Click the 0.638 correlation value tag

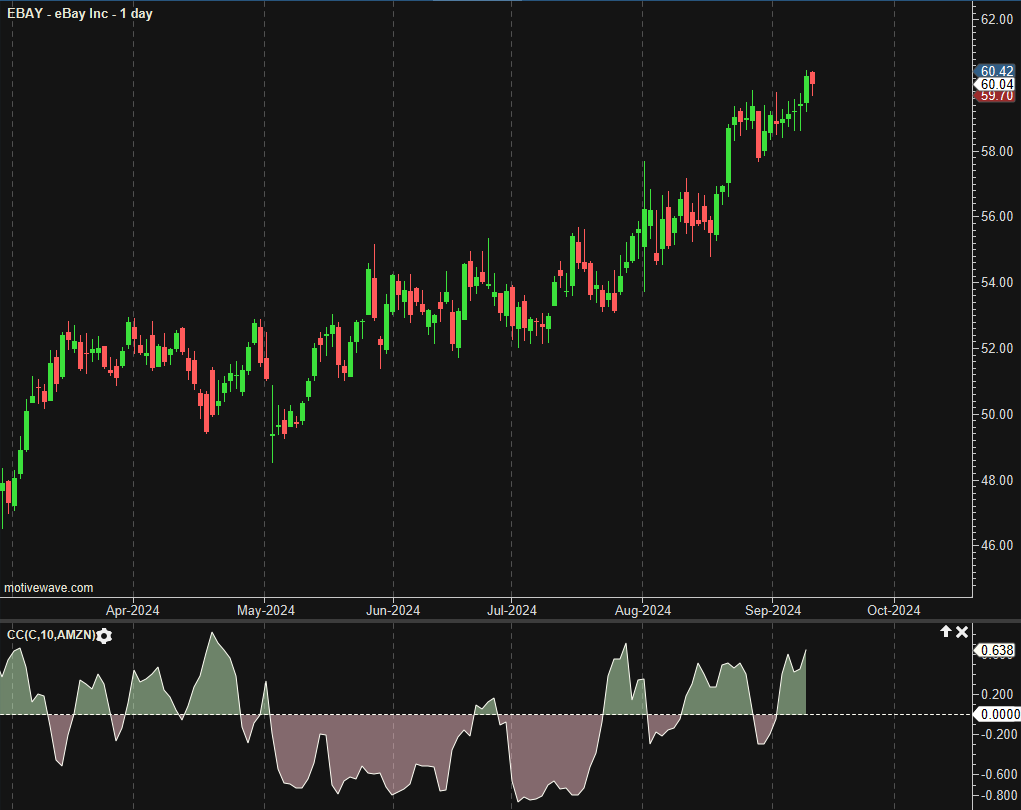coord(996,651)
